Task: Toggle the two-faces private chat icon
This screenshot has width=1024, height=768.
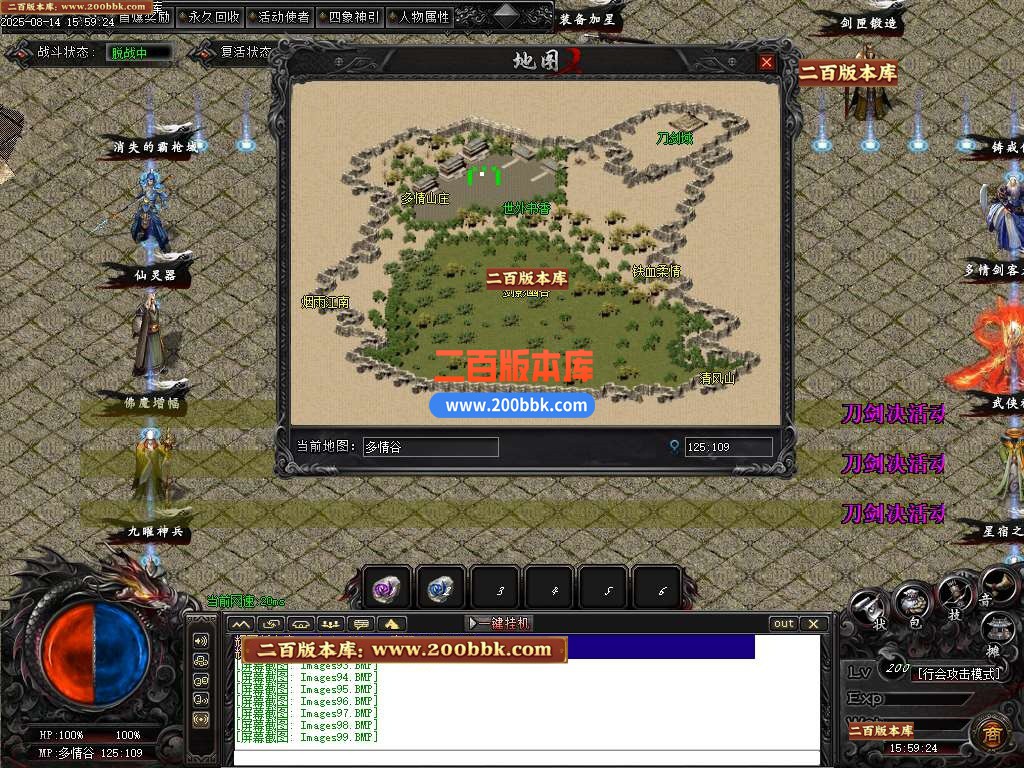Action: [201, 680]
